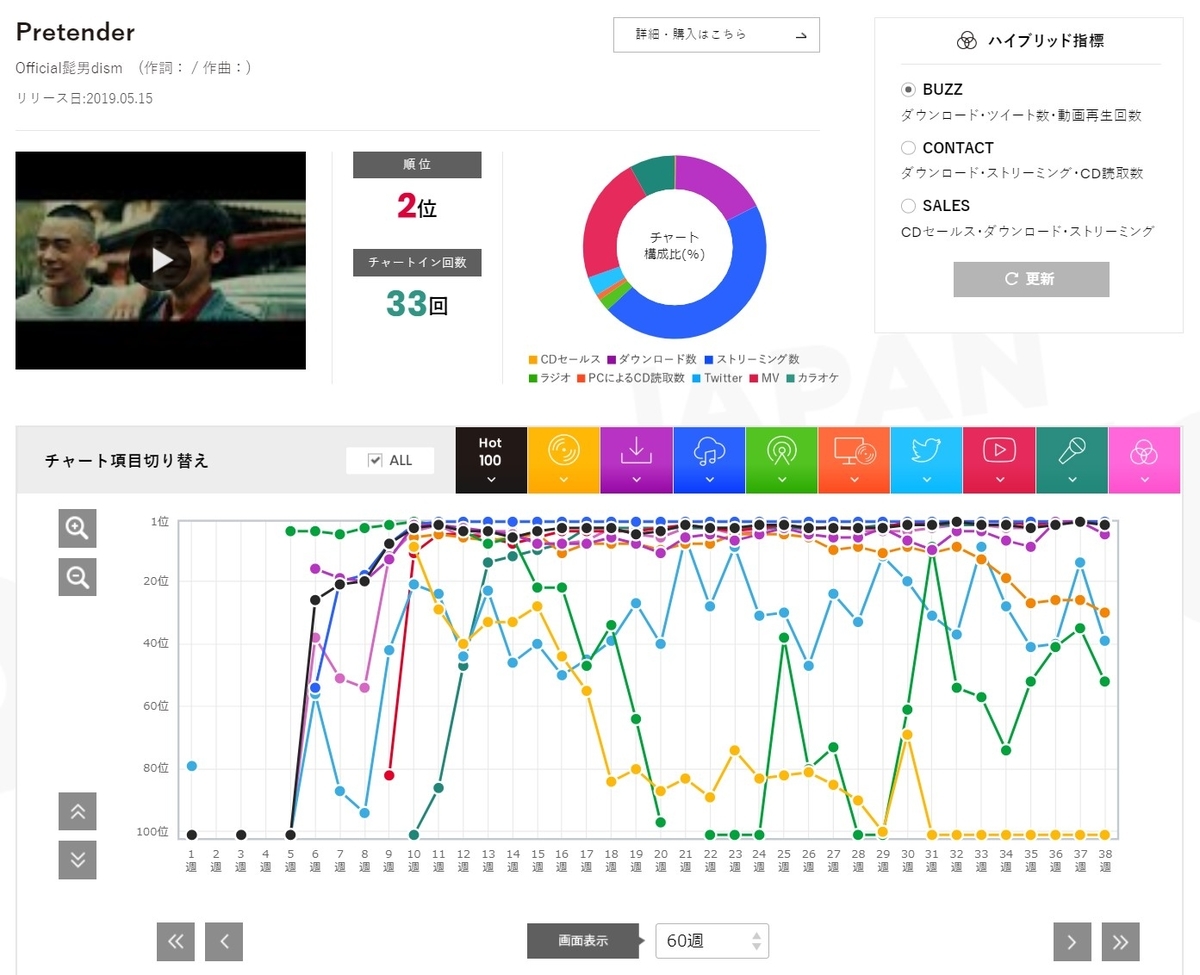Select the CONTACT radio option
This screenshot has width=1200, height=975.
[908, 148]
